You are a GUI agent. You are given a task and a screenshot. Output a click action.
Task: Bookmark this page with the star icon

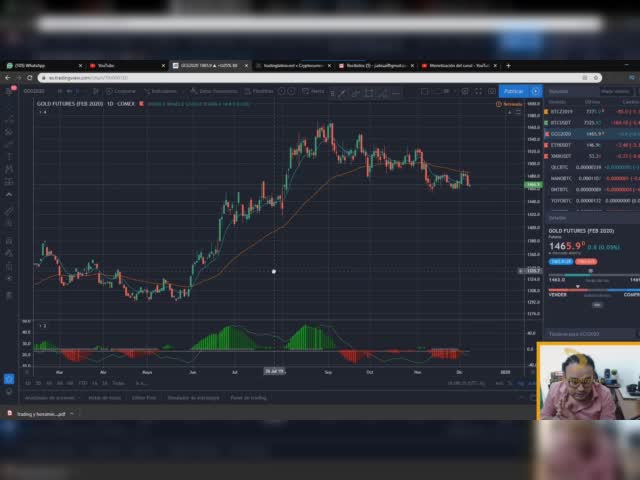596,78
